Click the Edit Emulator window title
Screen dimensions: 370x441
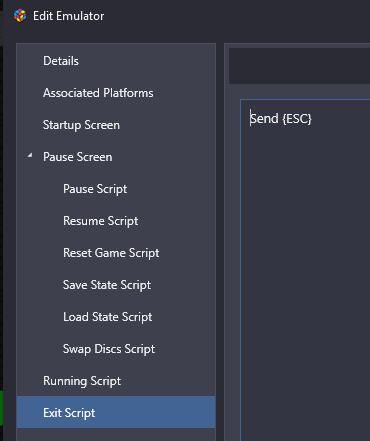[x=68, y=16]
